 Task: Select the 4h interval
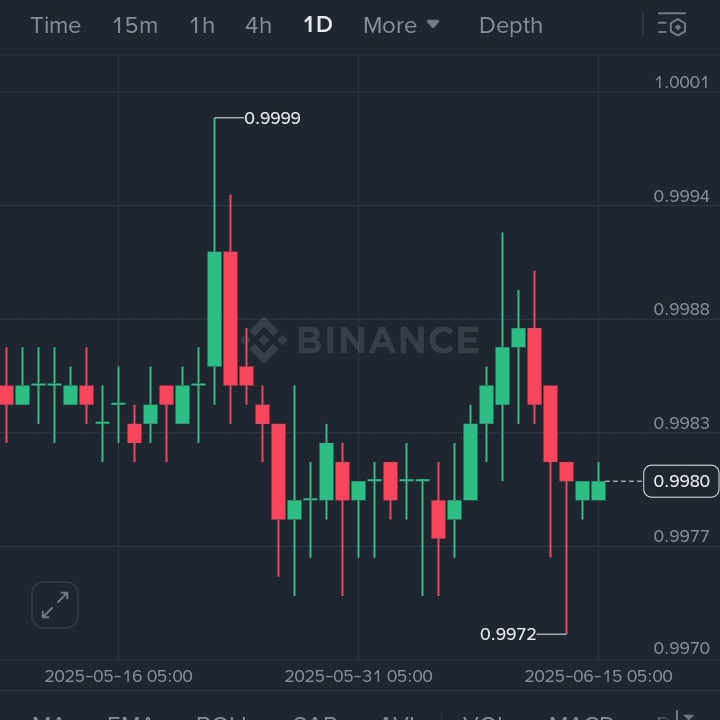(x=258, y=25)
